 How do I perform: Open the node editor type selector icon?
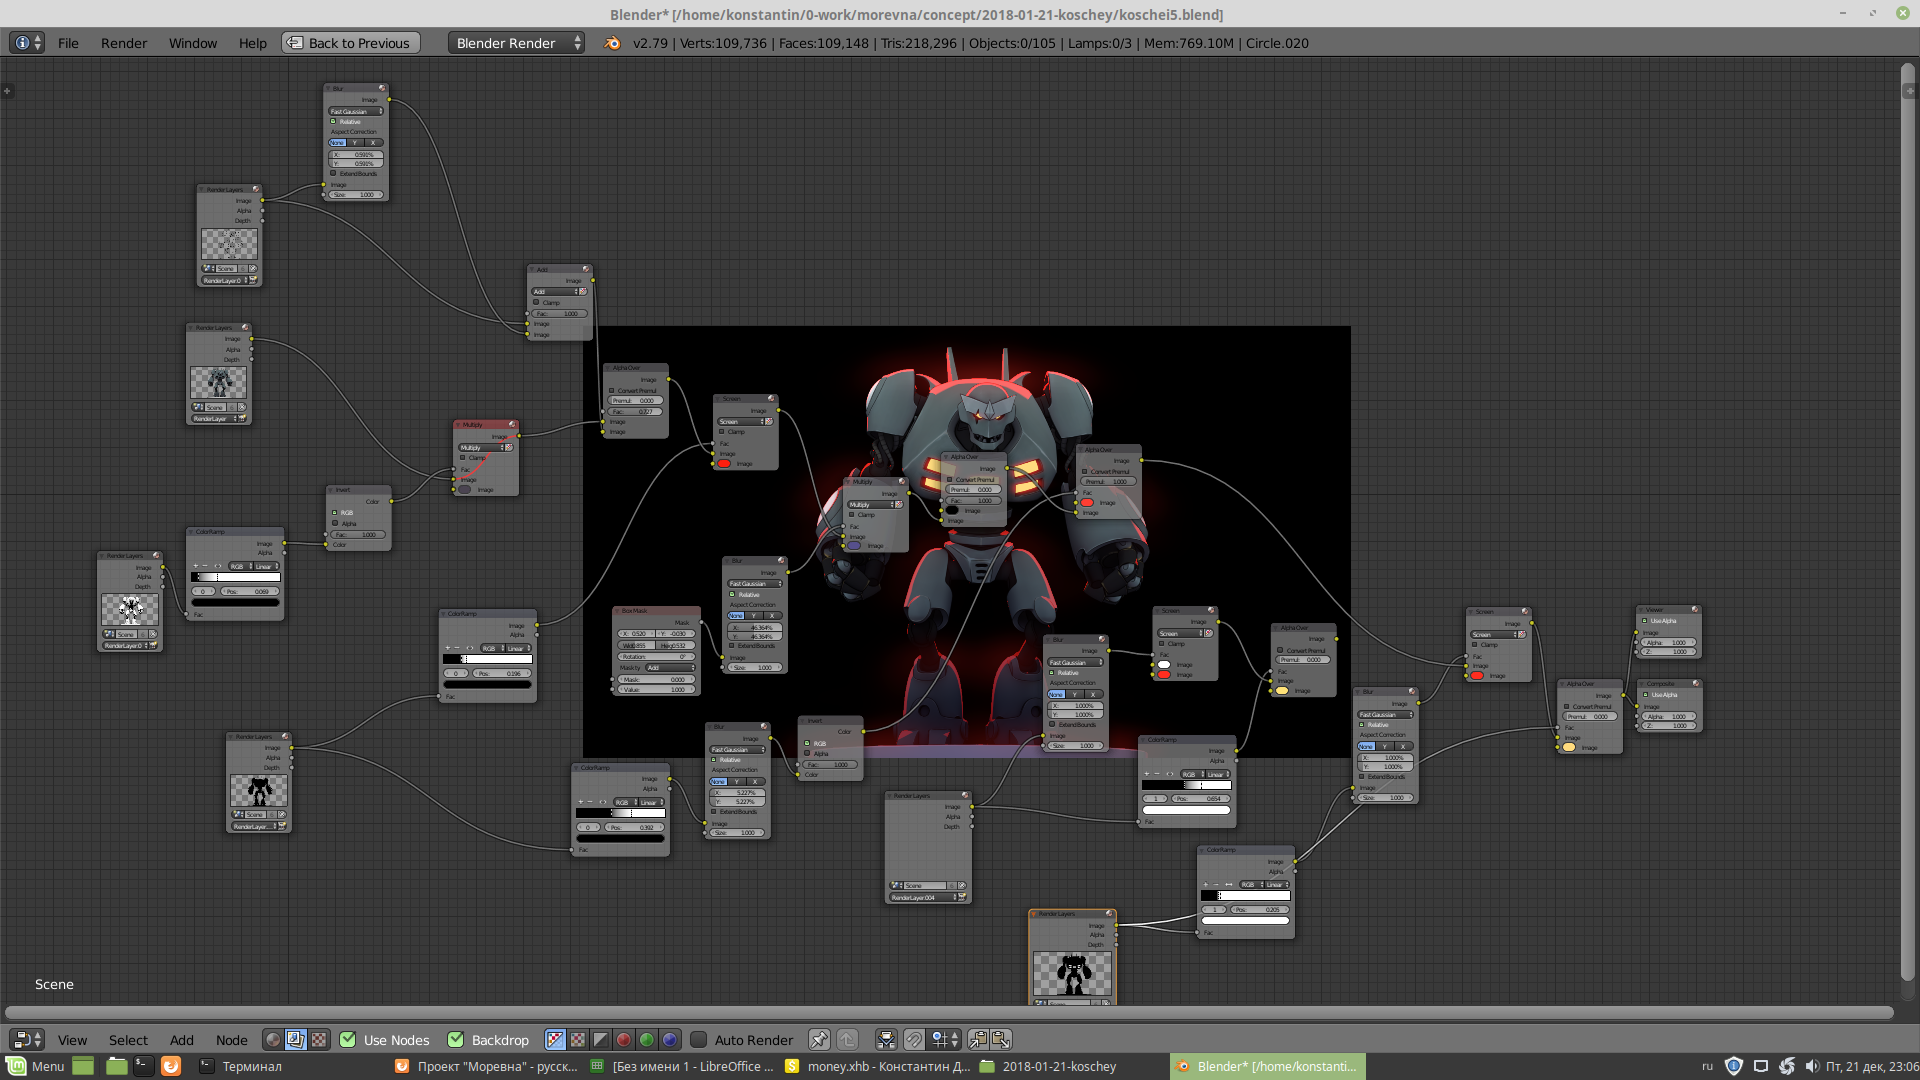27,1040
